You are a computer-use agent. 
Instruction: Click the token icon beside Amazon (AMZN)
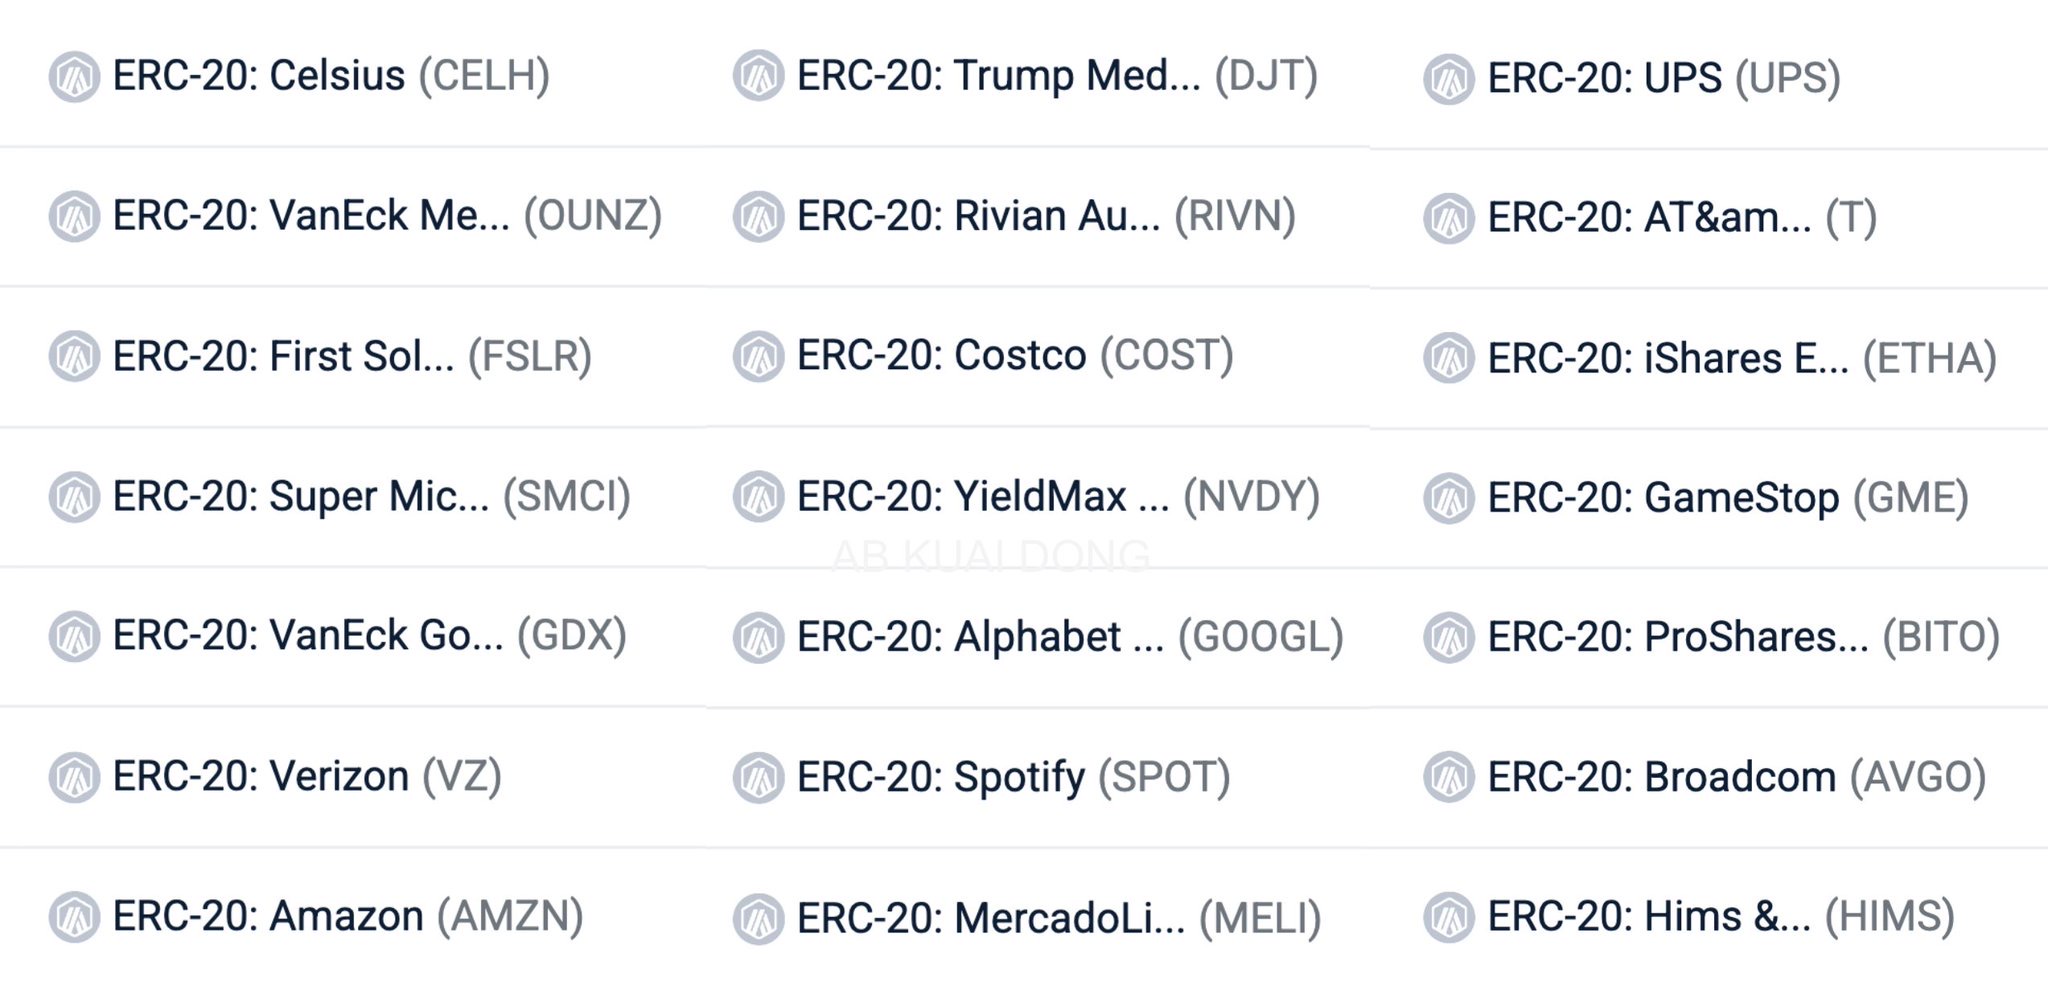(x=74, y=918)
